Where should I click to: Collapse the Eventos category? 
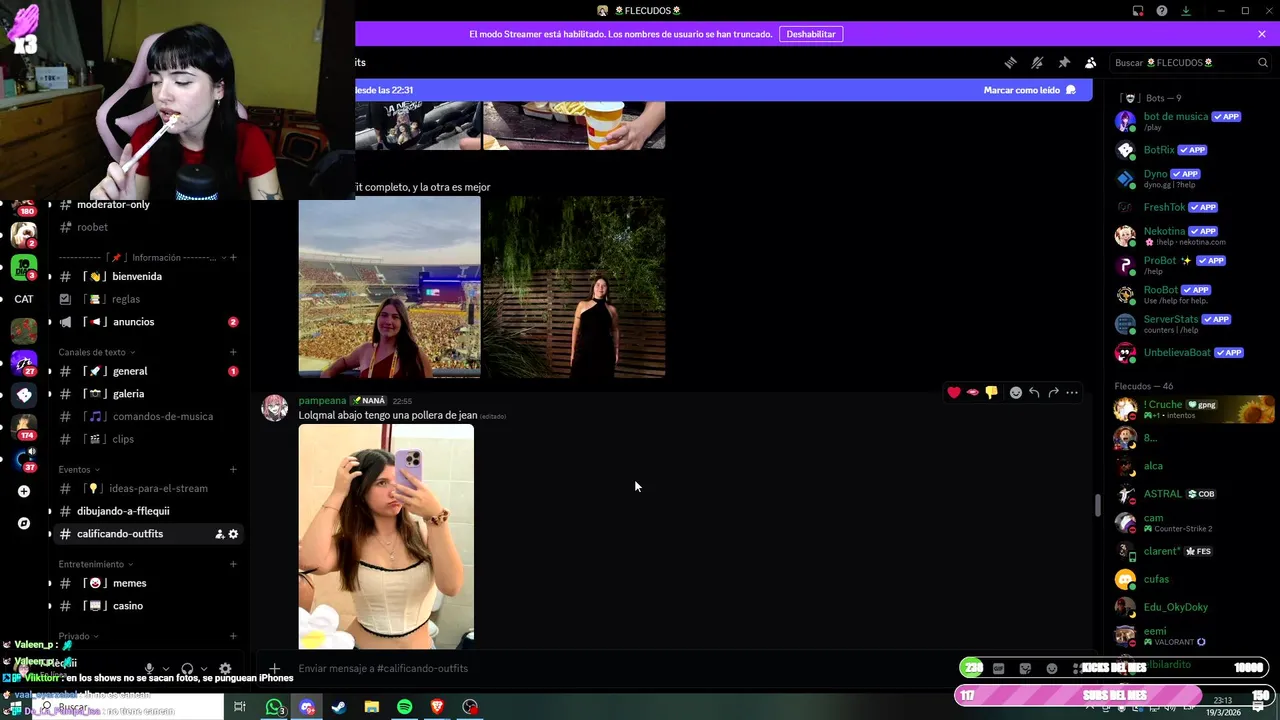pos(78,469)
